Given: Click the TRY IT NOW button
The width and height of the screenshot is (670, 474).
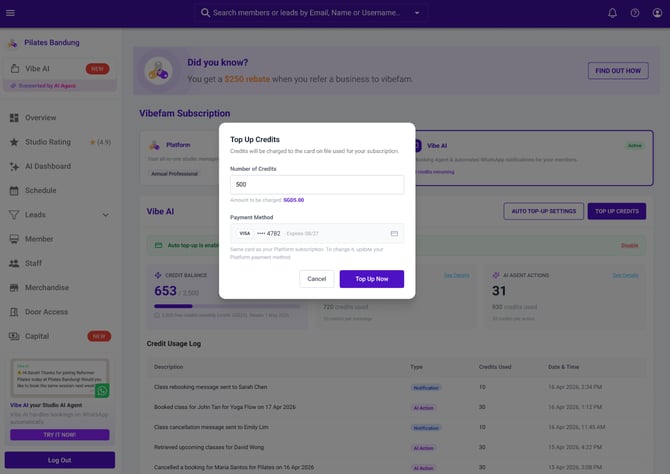Looking at the screenshot, I should [x=60, y=435].
